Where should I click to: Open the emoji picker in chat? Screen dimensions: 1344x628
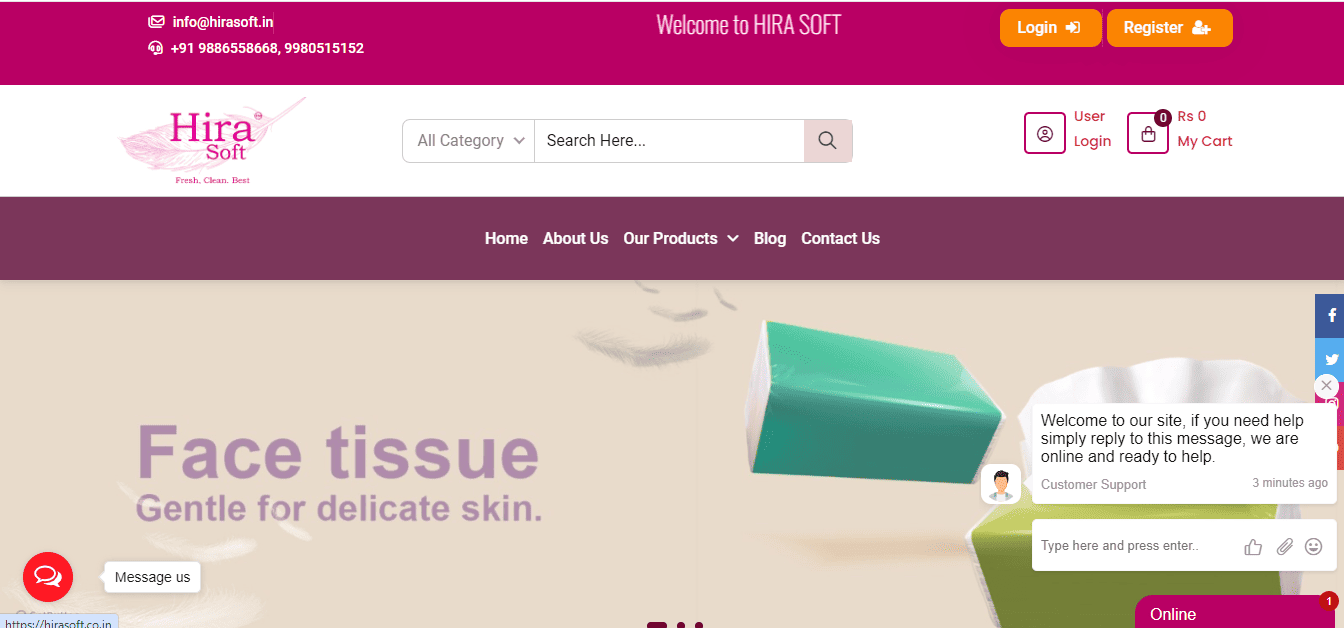(x=1314, y=547)
